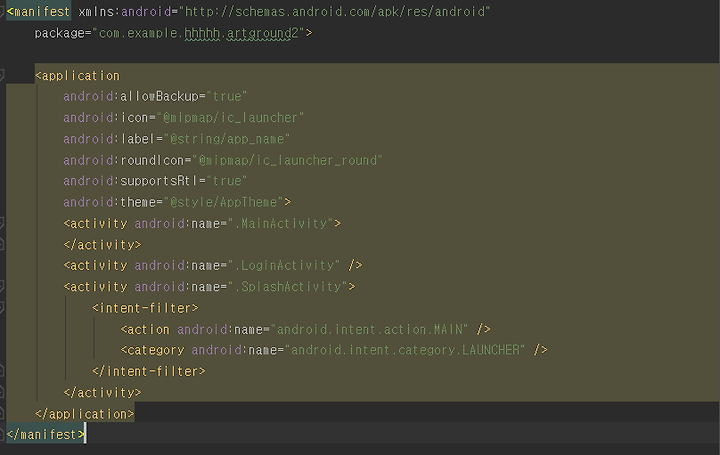This screenshot has height=455, width=720.
Task: Click the android:theme attribute
Action: tap(109, 202)
